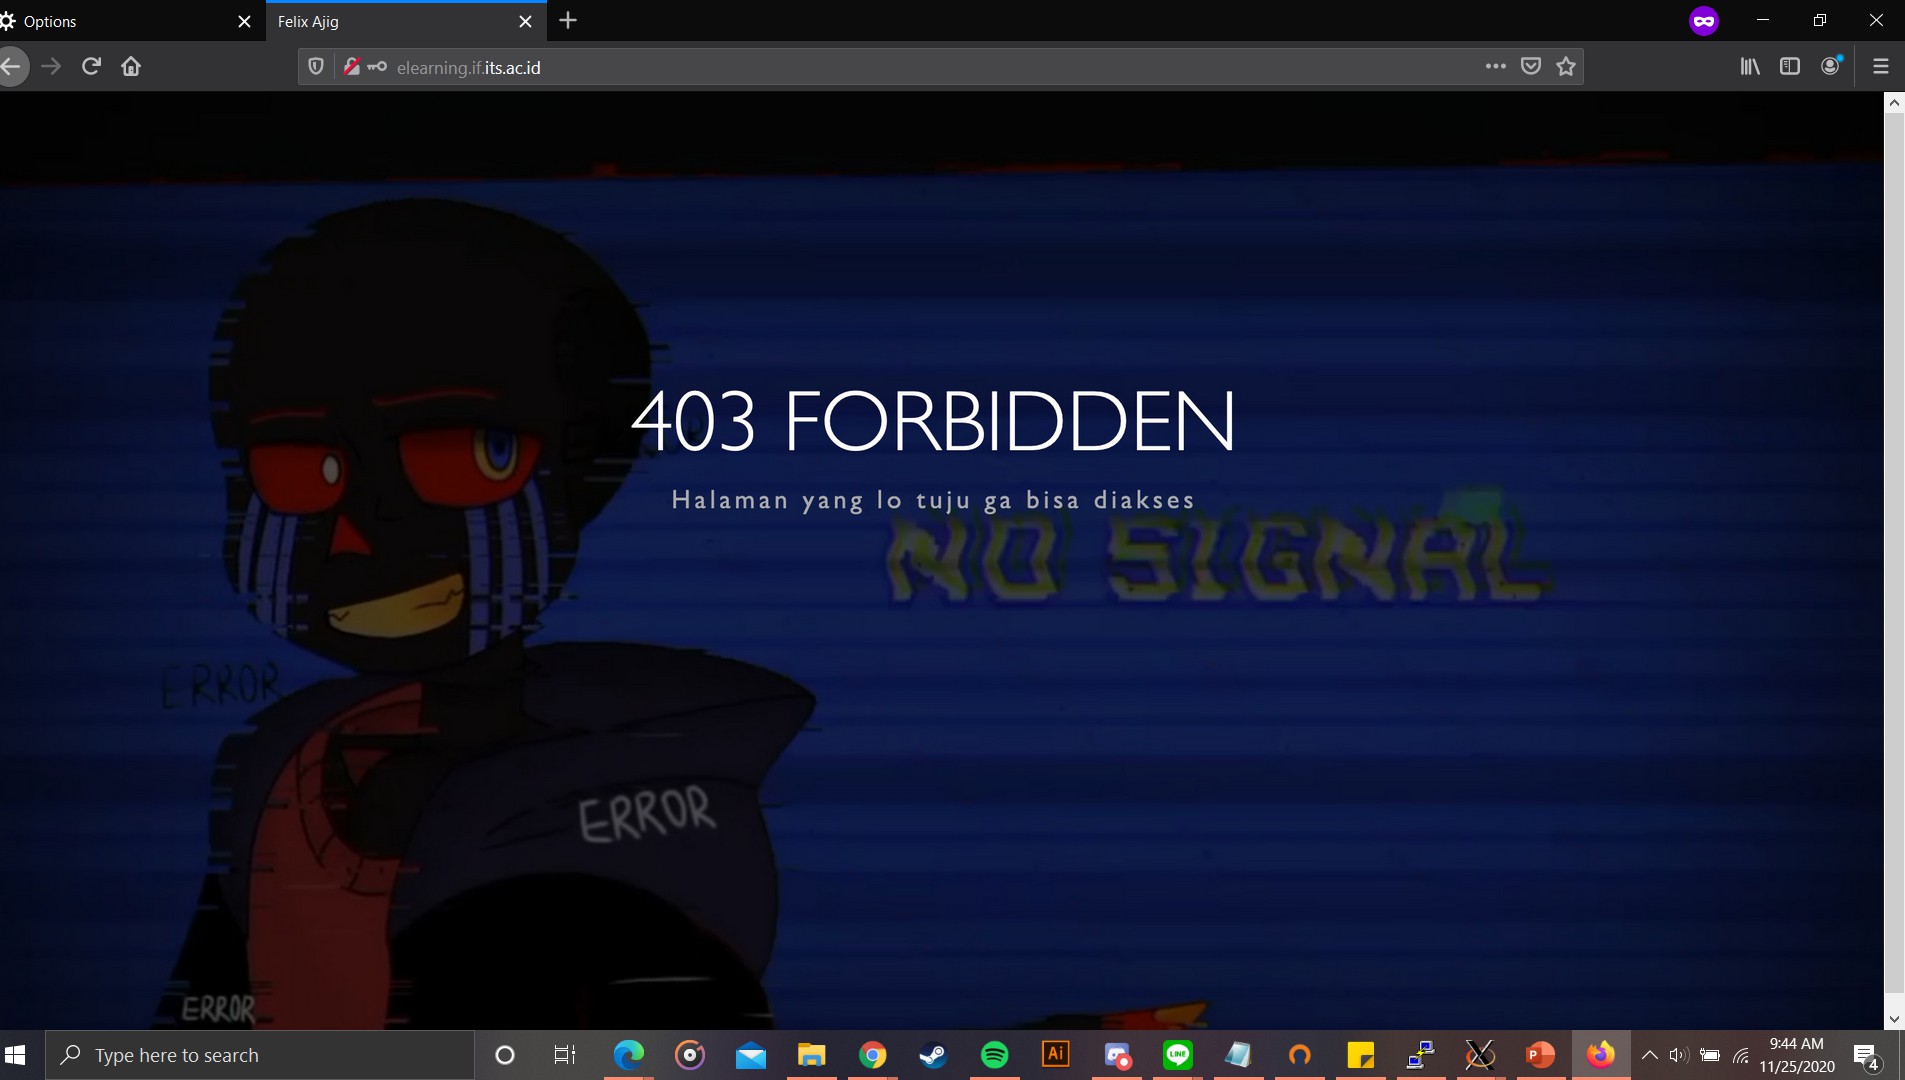Open Sticky Notes on the taskbar
This screenshot has width=1905, height=1080.
pyautogui.click(x=1361, y=1055)
